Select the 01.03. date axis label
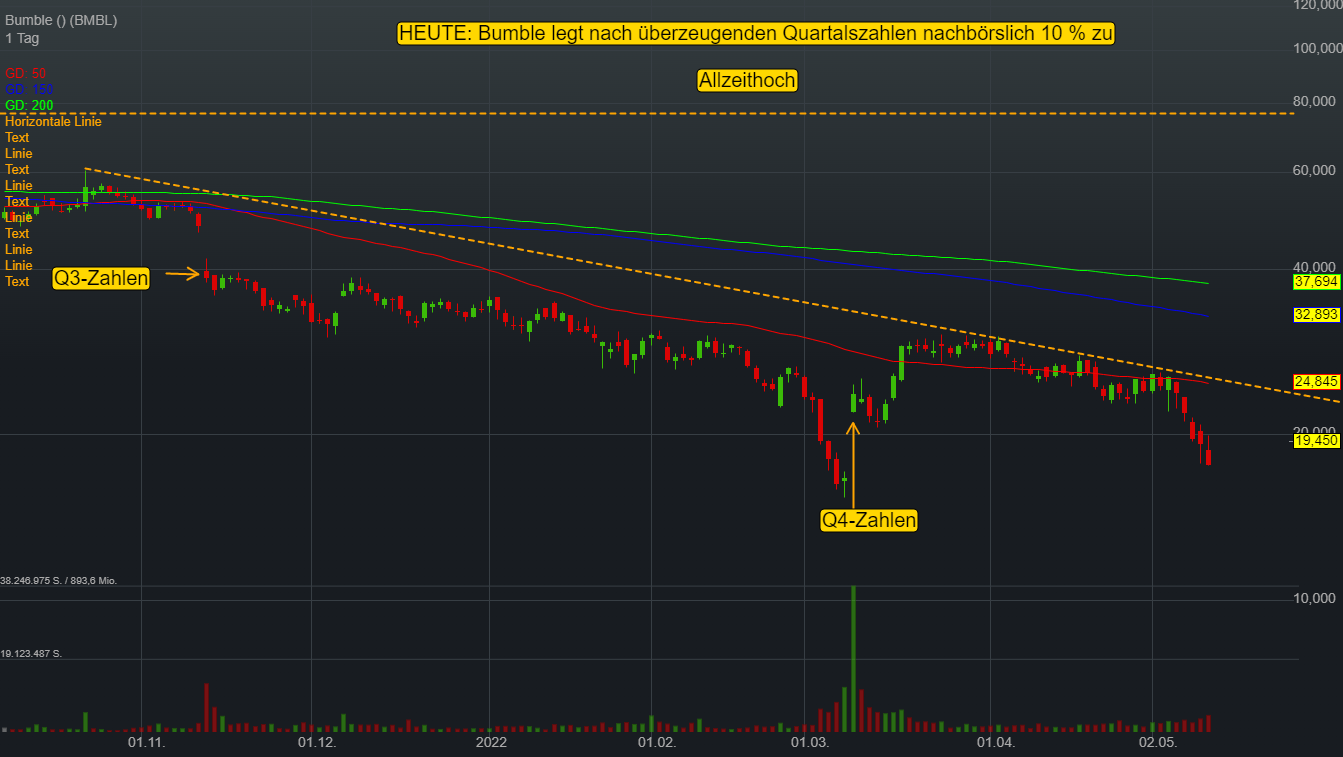 (811, 743)
